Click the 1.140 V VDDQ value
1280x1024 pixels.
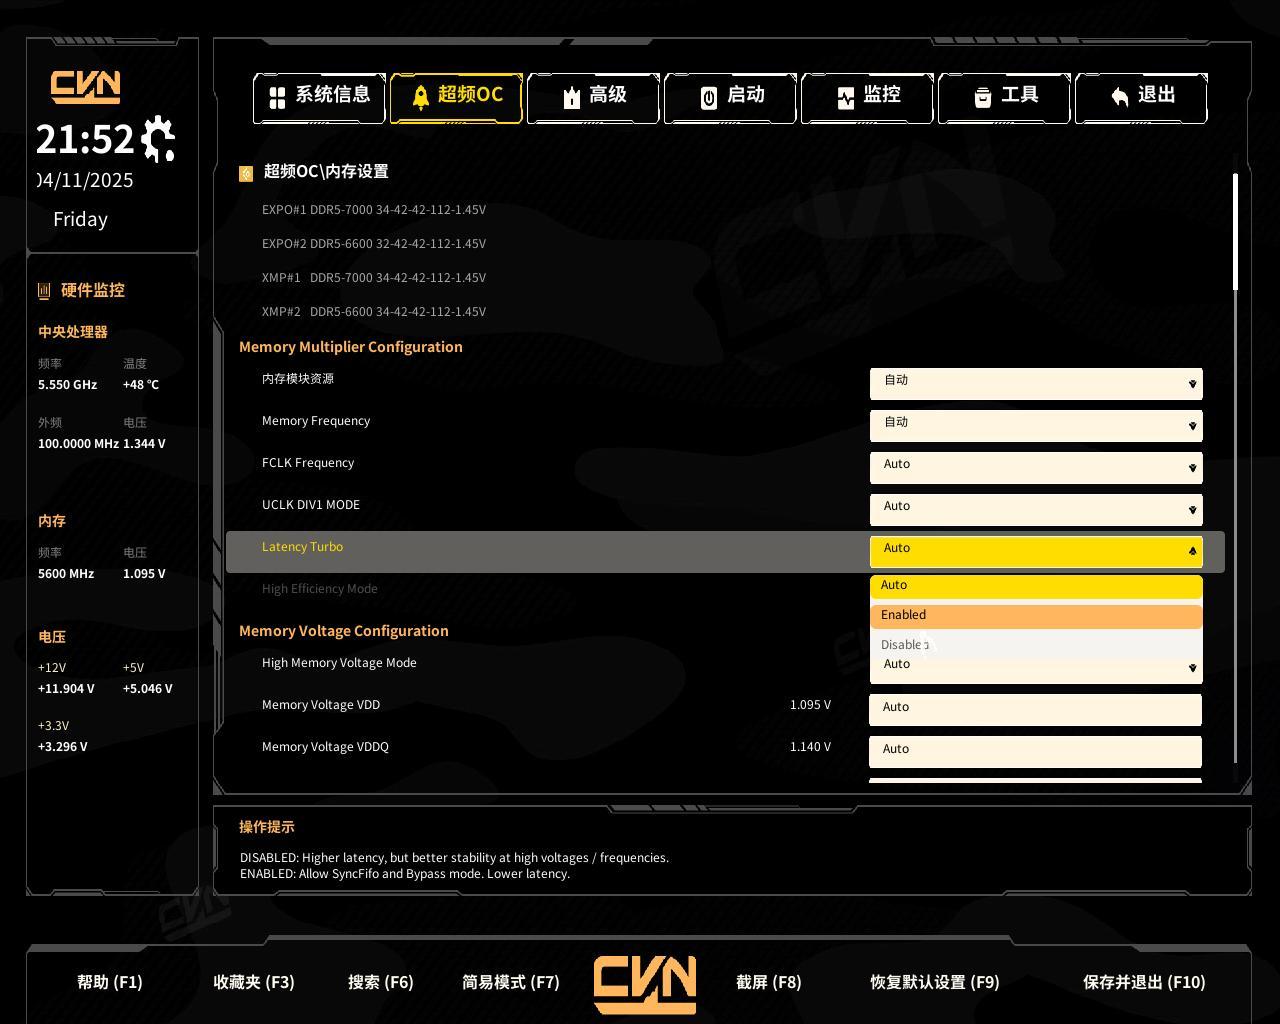click(x=810, y=747)
